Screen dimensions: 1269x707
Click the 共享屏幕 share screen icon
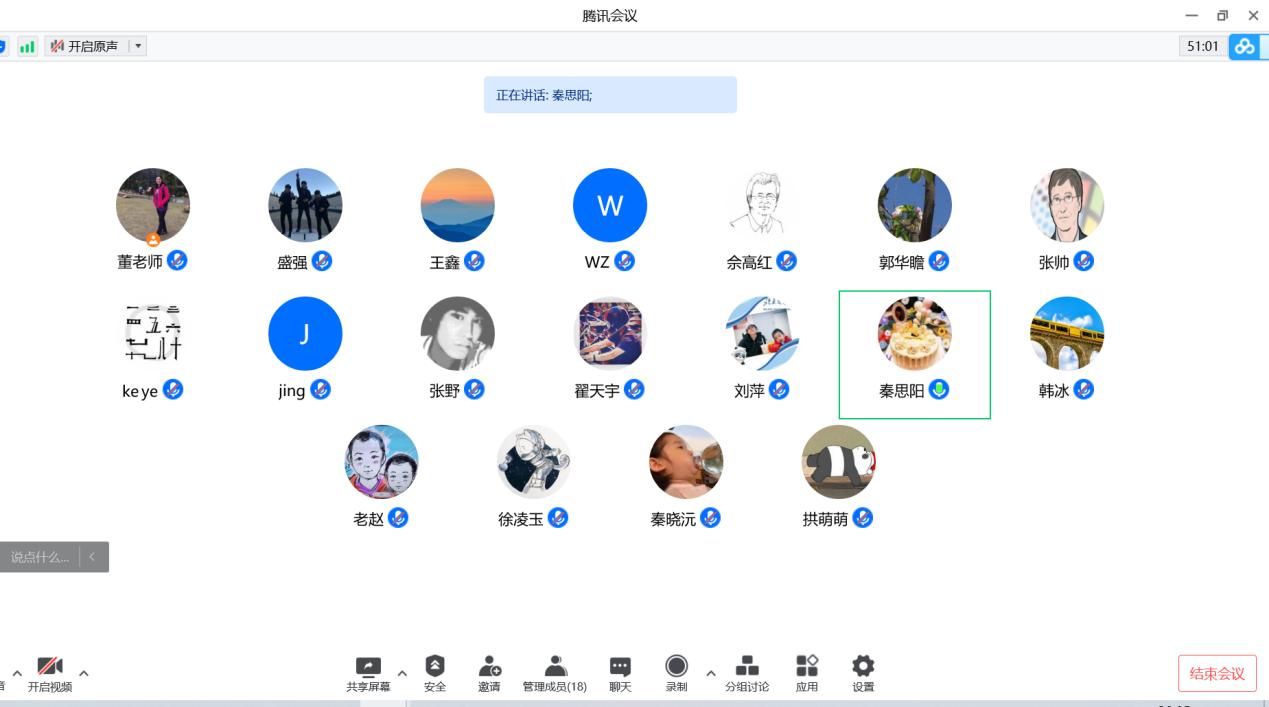pyautogui.click(x=368, y=667)
